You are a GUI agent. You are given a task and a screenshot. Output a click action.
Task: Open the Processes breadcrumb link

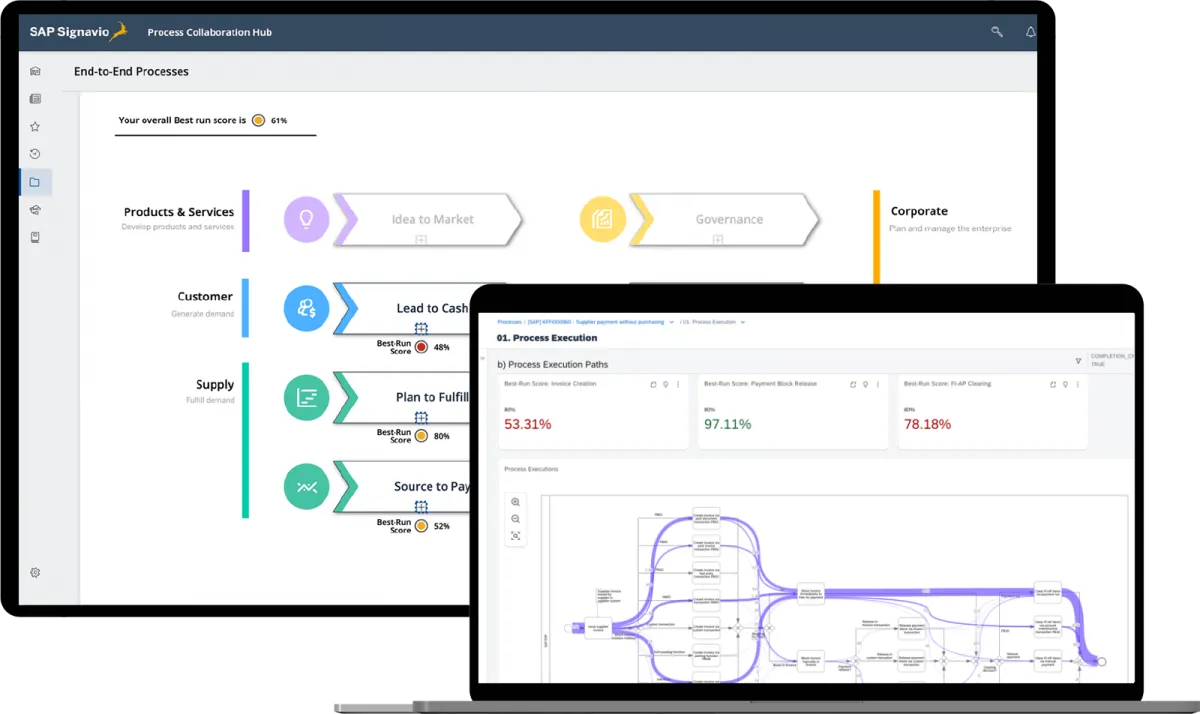[x=510, y=322]
